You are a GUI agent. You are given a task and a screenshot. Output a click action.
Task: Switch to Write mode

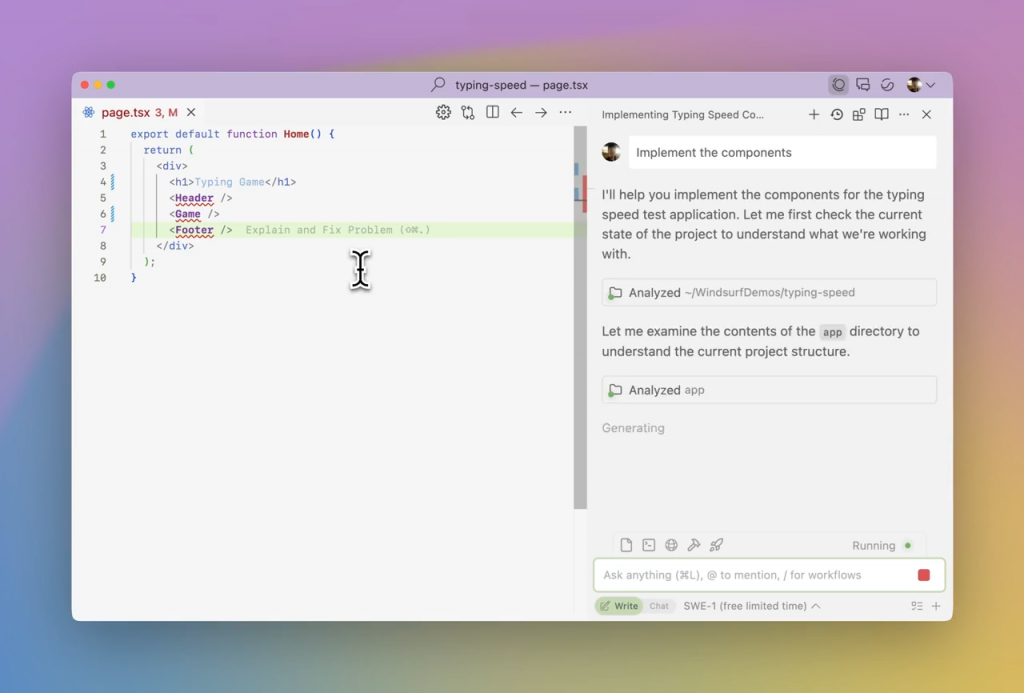tap(618, 606)
